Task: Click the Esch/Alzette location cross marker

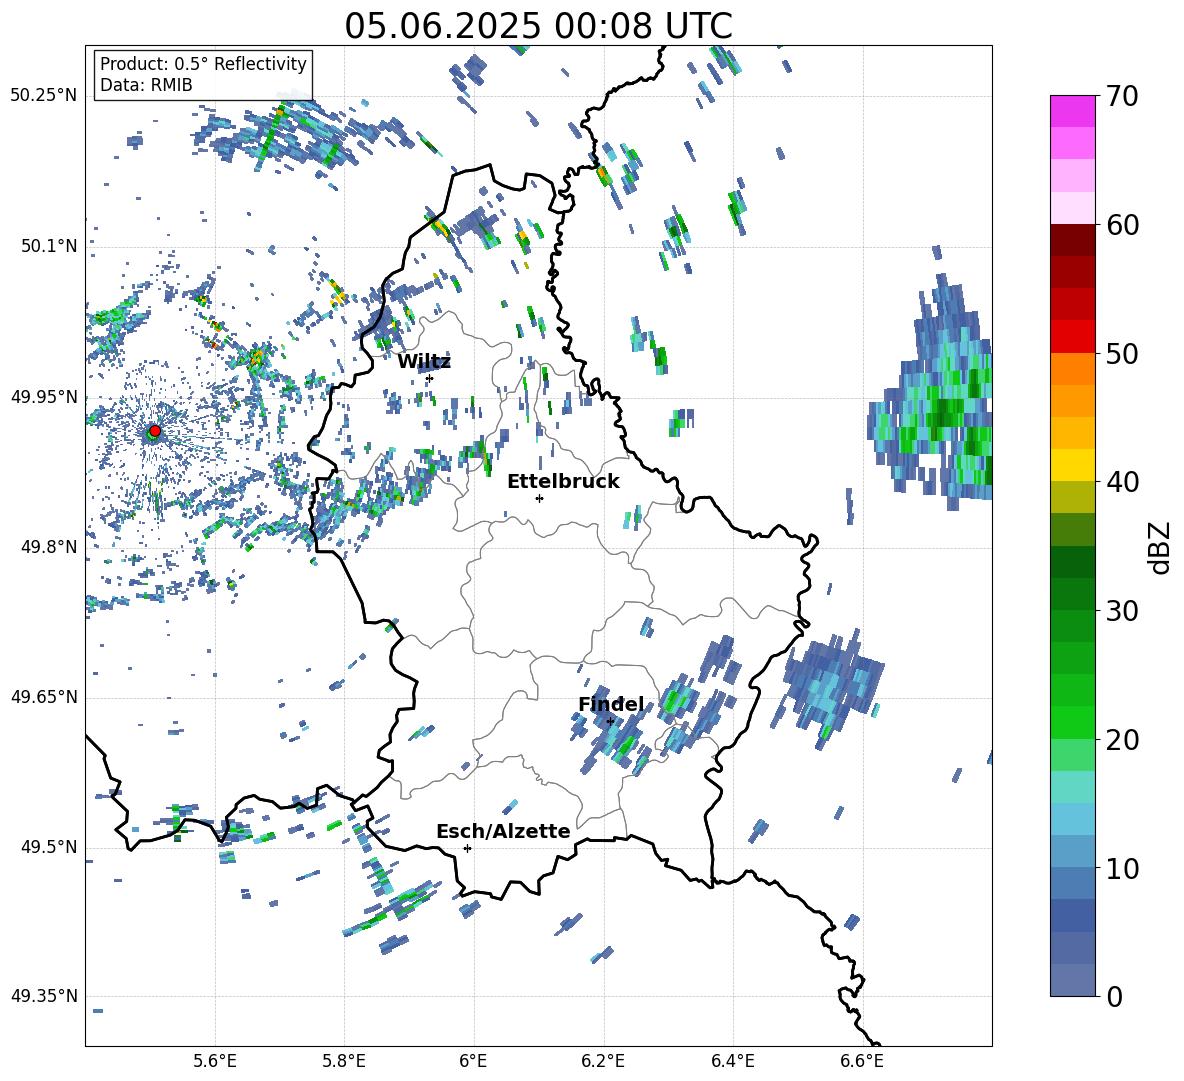Action: 467,848
